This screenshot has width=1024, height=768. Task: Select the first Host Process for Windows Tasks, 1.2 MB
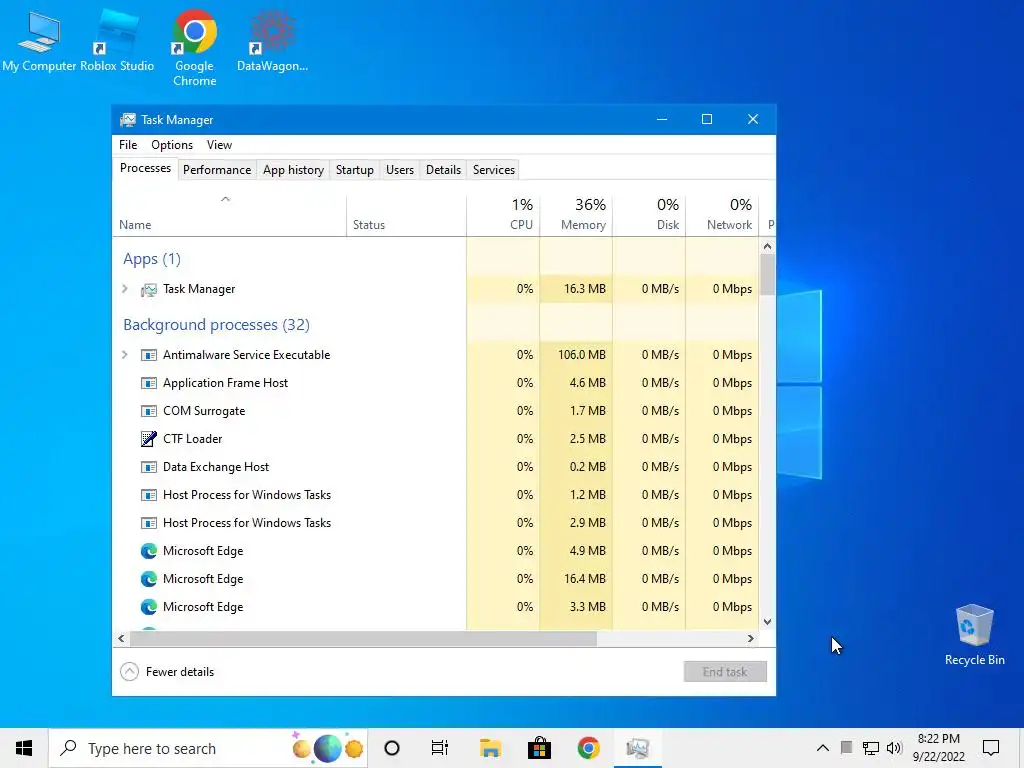pyautogui.click(x=436, y=495)
